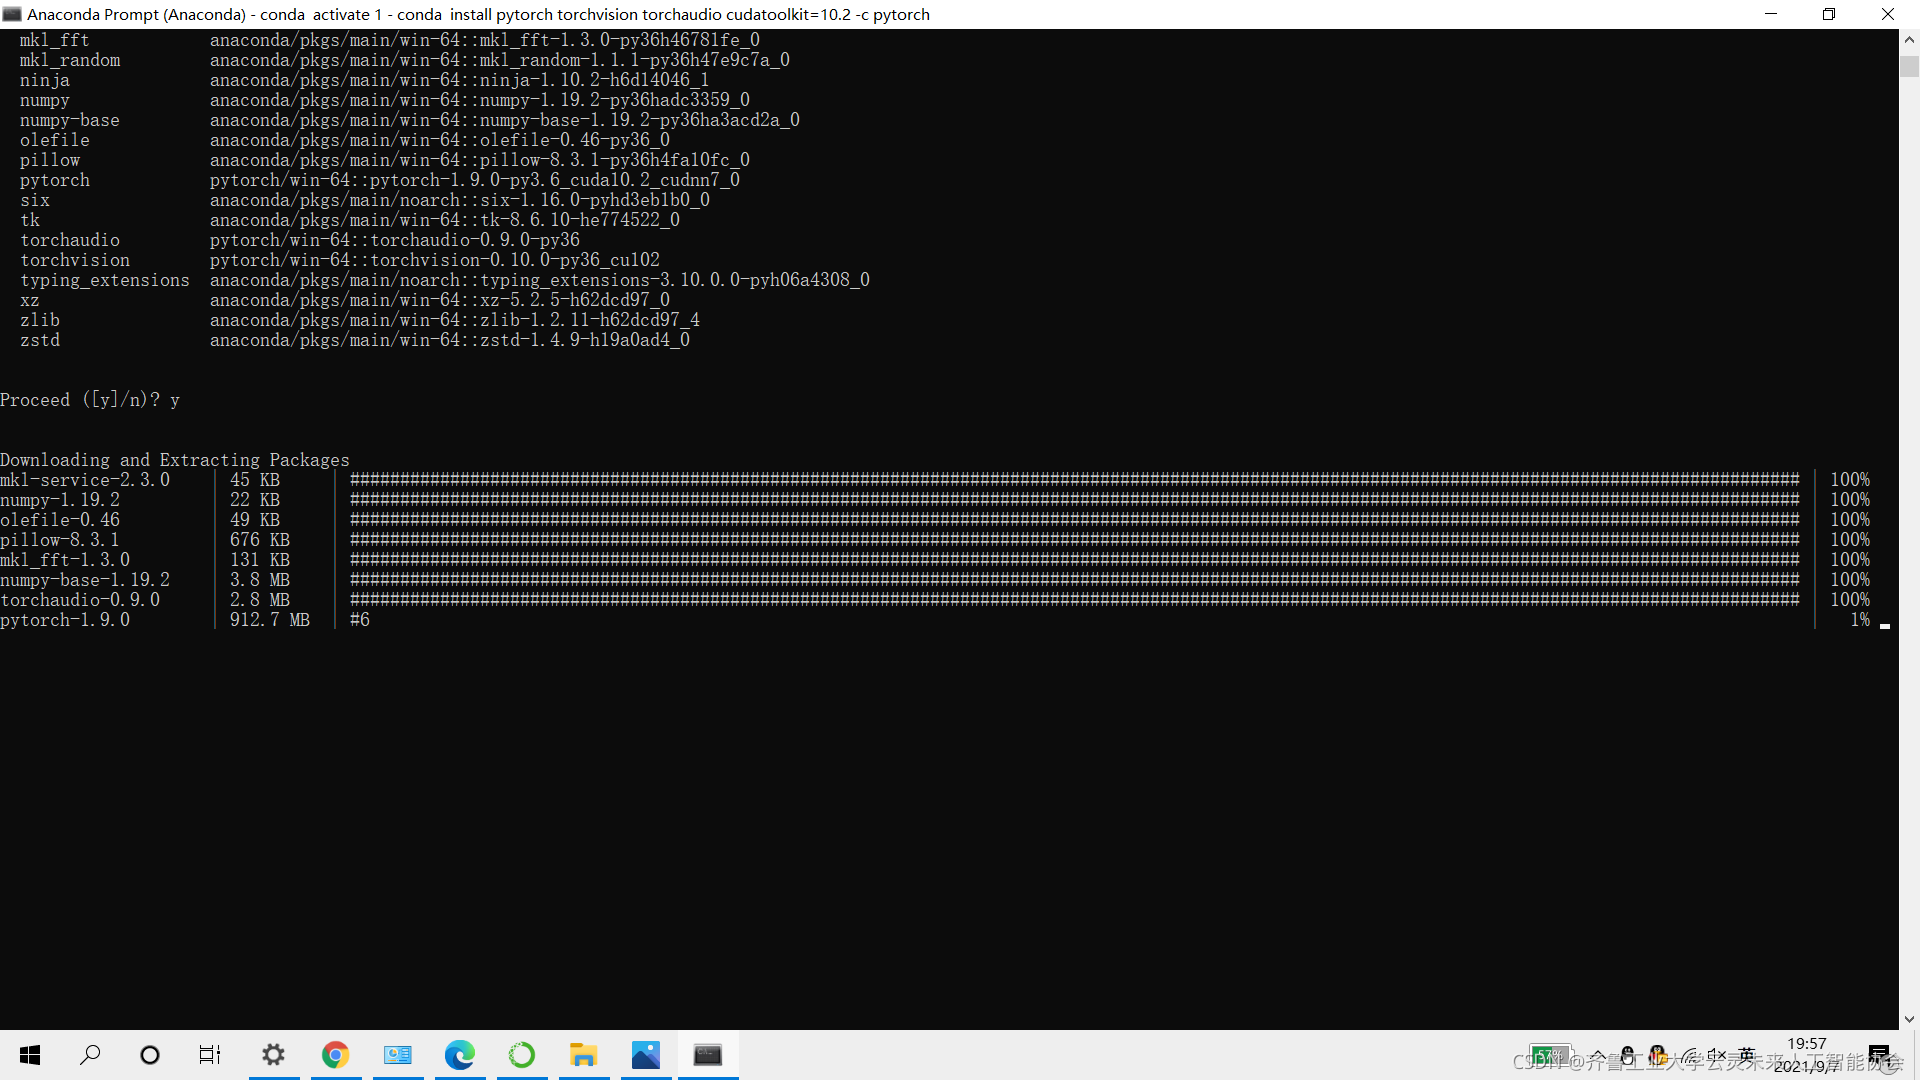This screenshot has width=1920, height=1080.
Task: Click the battery 57% indicator
Action: (x=1549, y=1055)
